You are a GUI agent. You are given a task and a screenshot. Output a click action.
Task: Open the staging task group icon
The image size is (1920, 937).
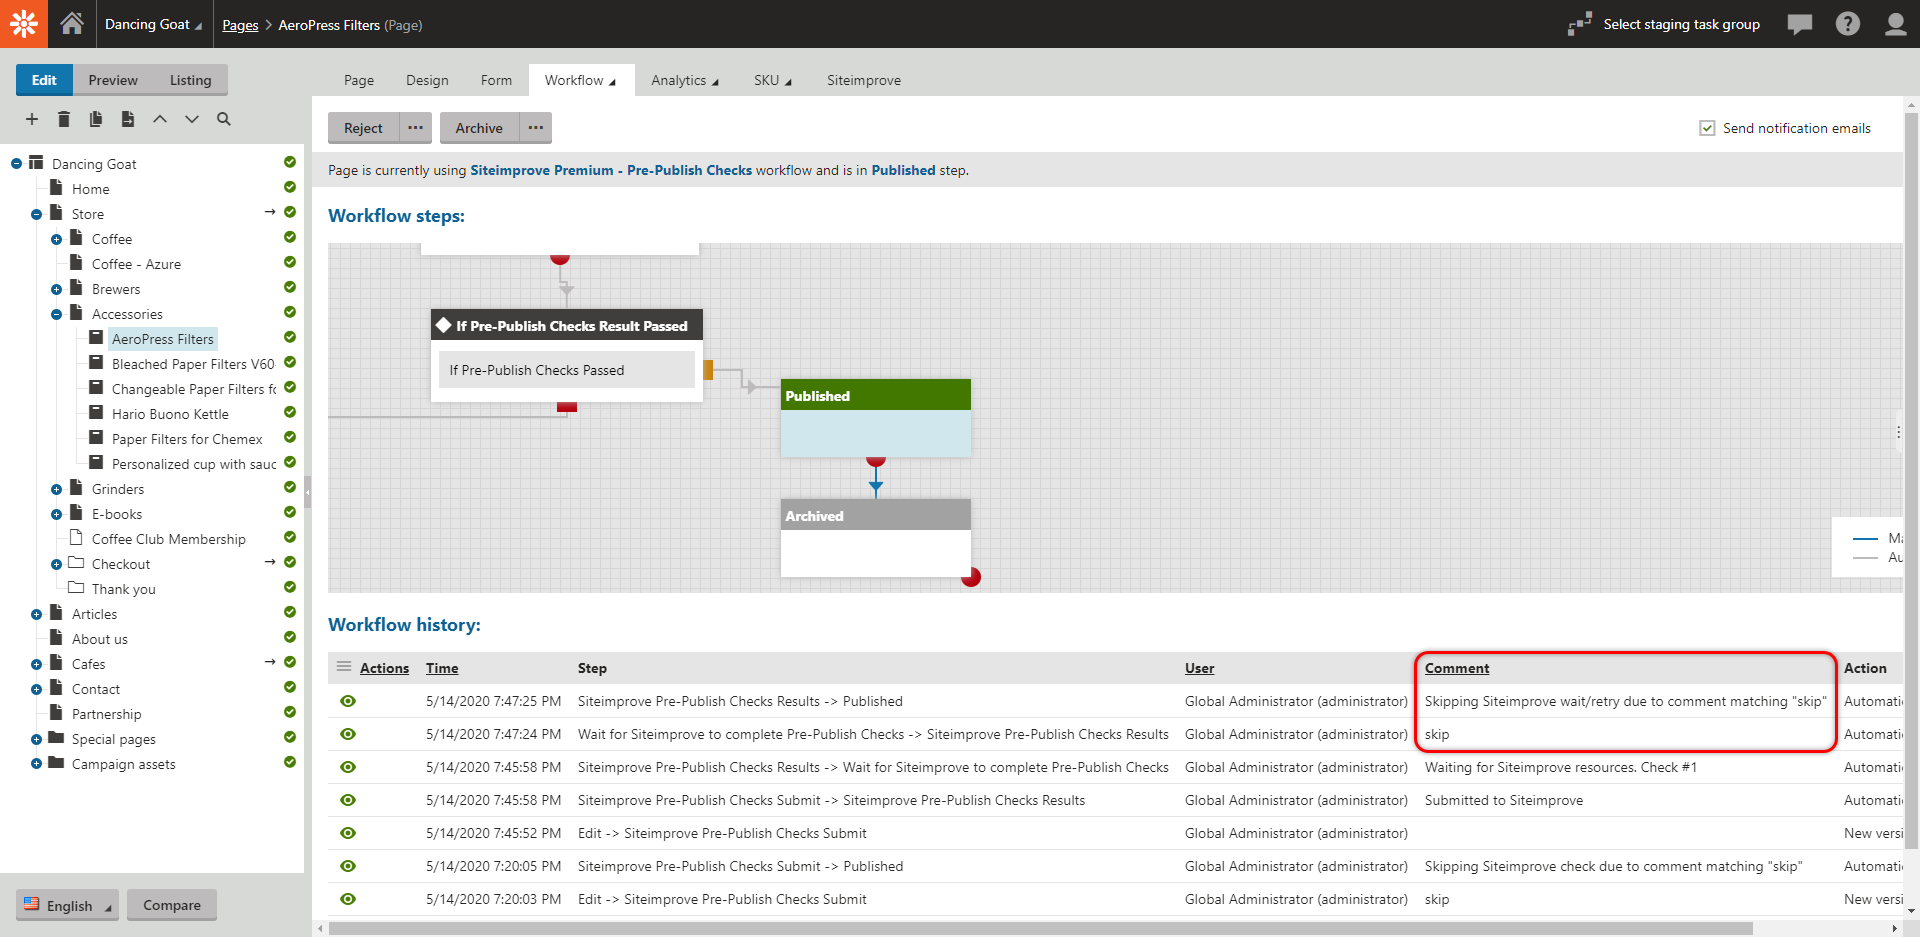pyautogui.click(x=1579, y=24)
